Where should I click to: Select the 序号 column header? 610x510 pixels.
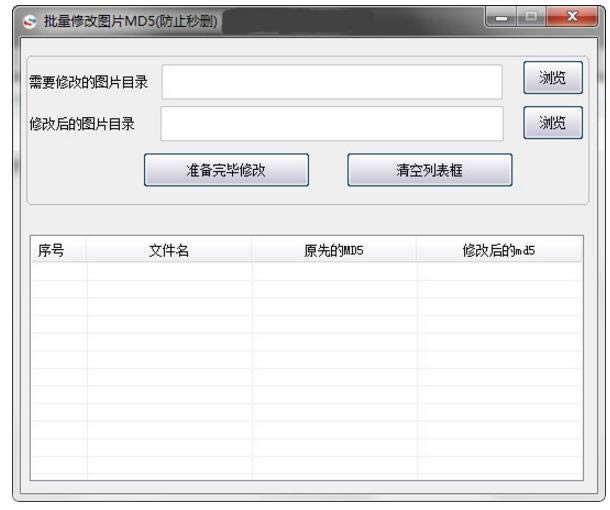click(x=52, y=251)
